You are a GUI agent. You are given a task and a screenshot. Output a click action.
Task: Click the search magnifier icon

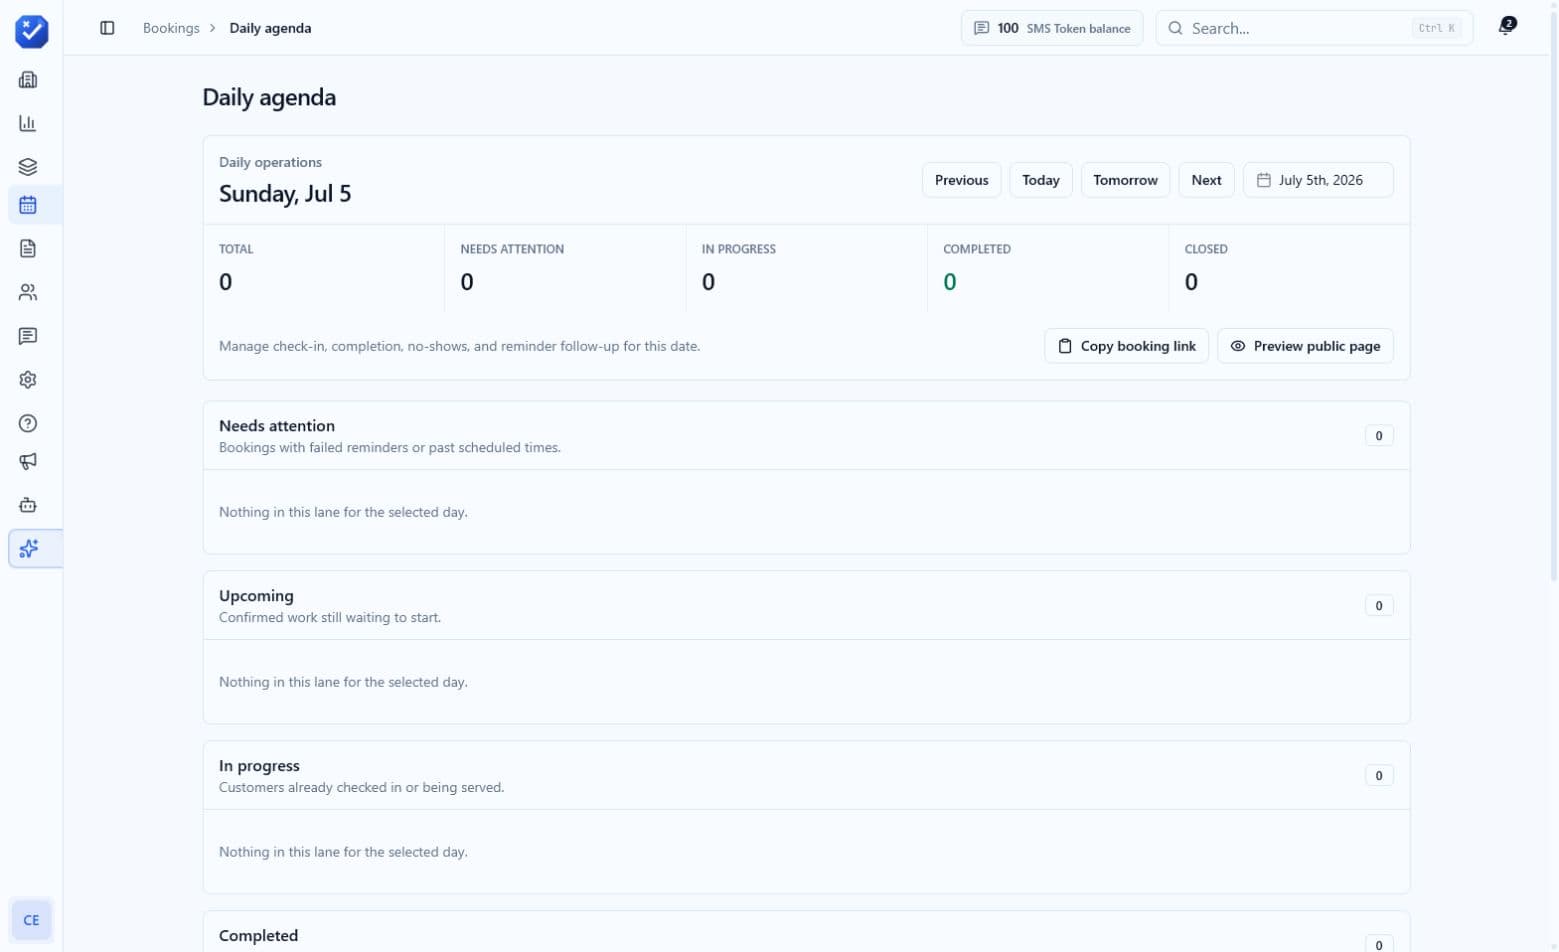pyautogui.click(x=1176, y=28)
